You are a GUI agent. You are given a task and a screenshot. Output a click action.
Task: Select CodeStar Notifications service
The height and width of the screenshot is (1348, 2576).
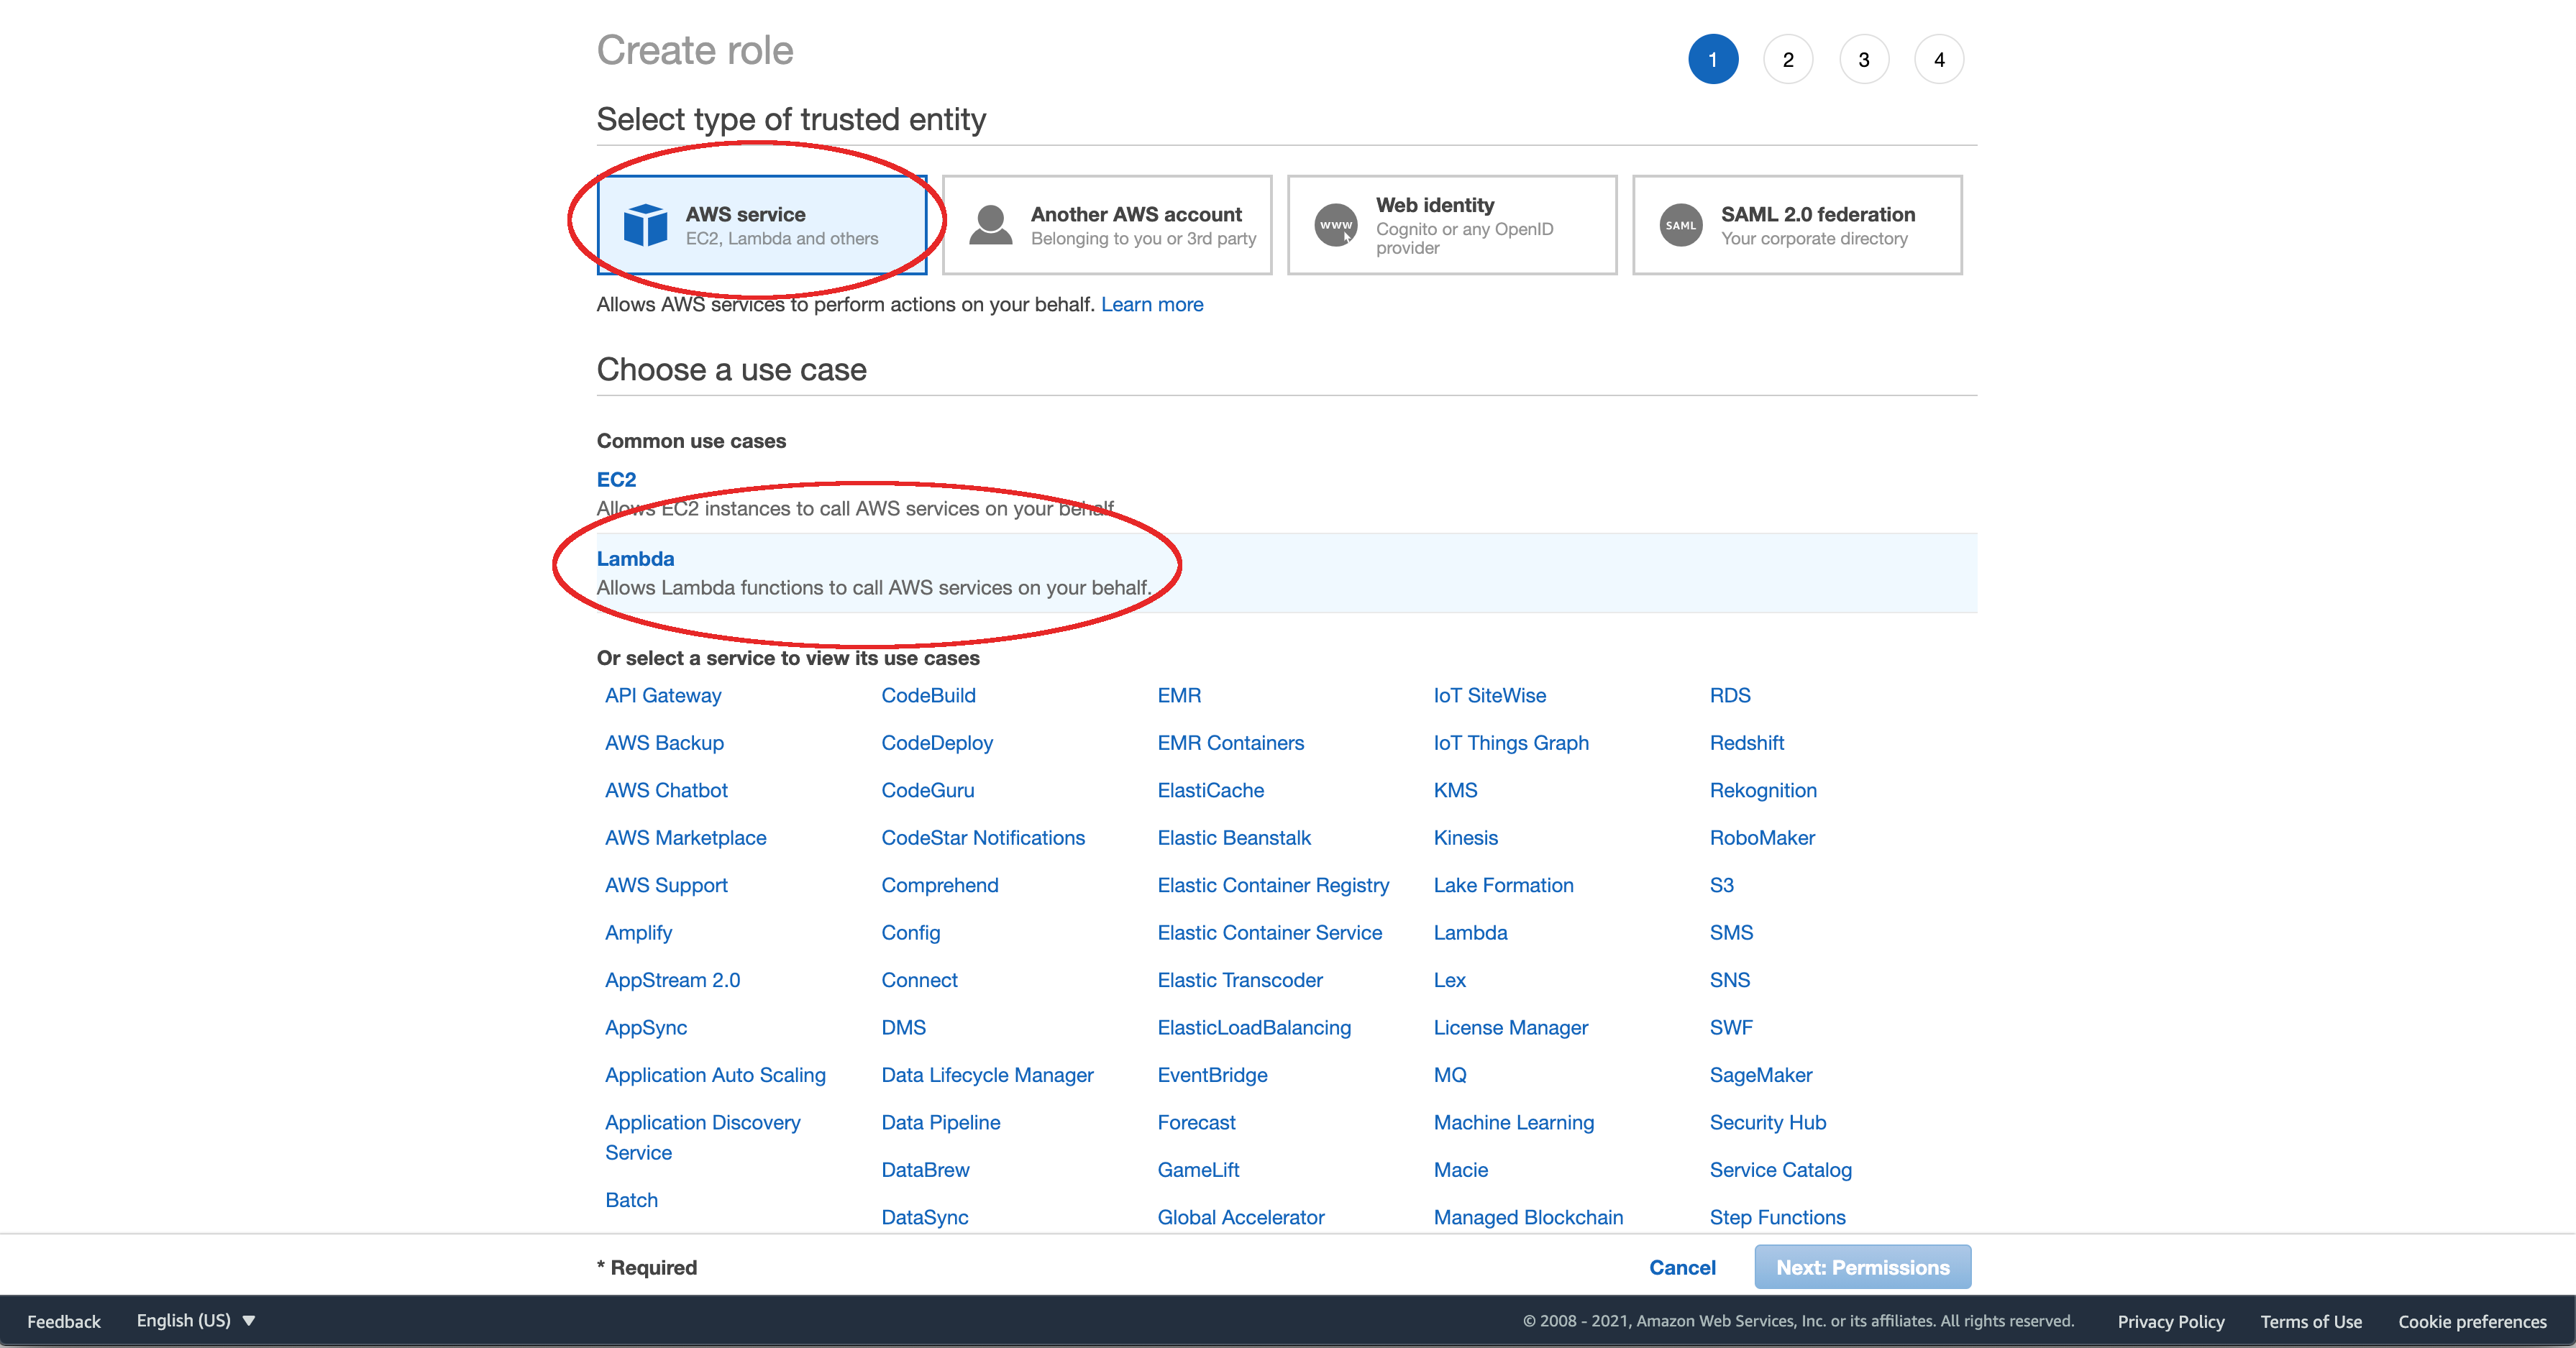coord(983,838)
